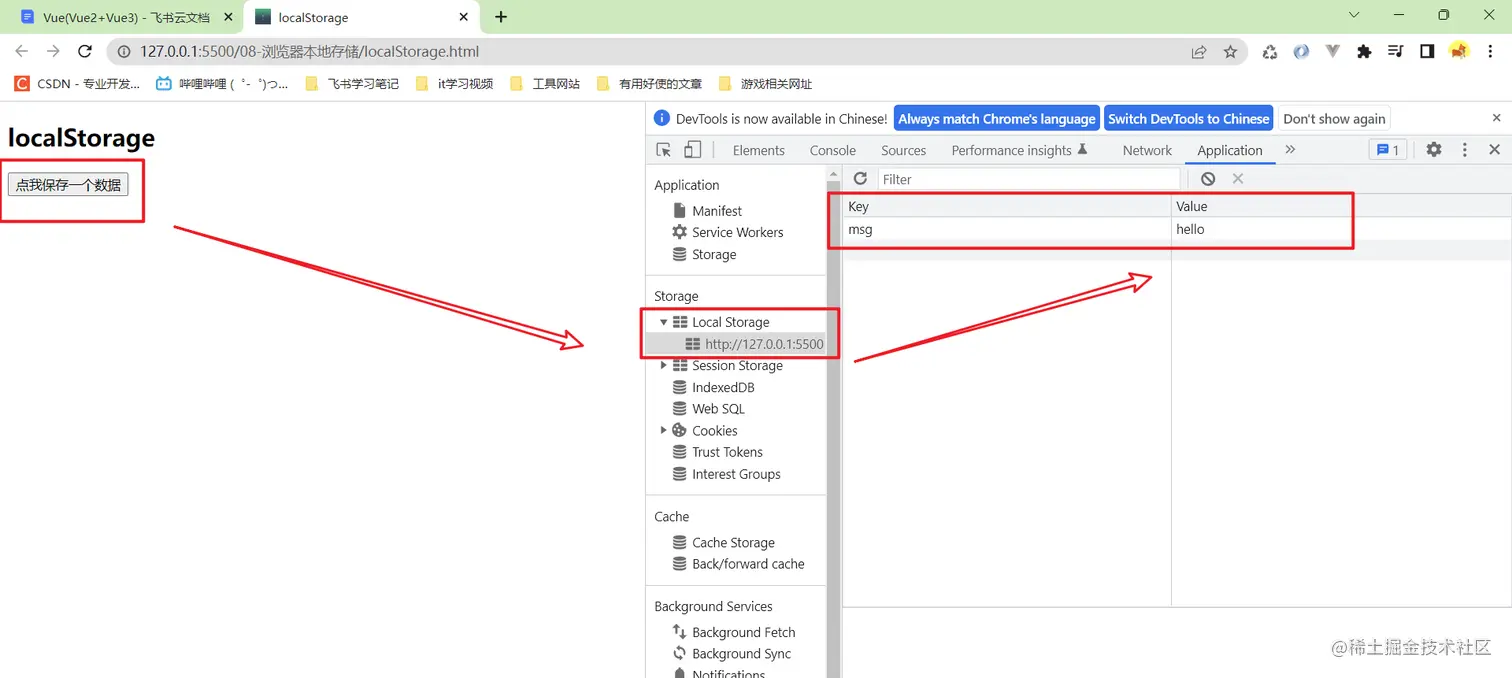The width and height of the screenshot is (1512, 678).
Task: Open the media control playlist icon
Action: [x=1396, y=52]
